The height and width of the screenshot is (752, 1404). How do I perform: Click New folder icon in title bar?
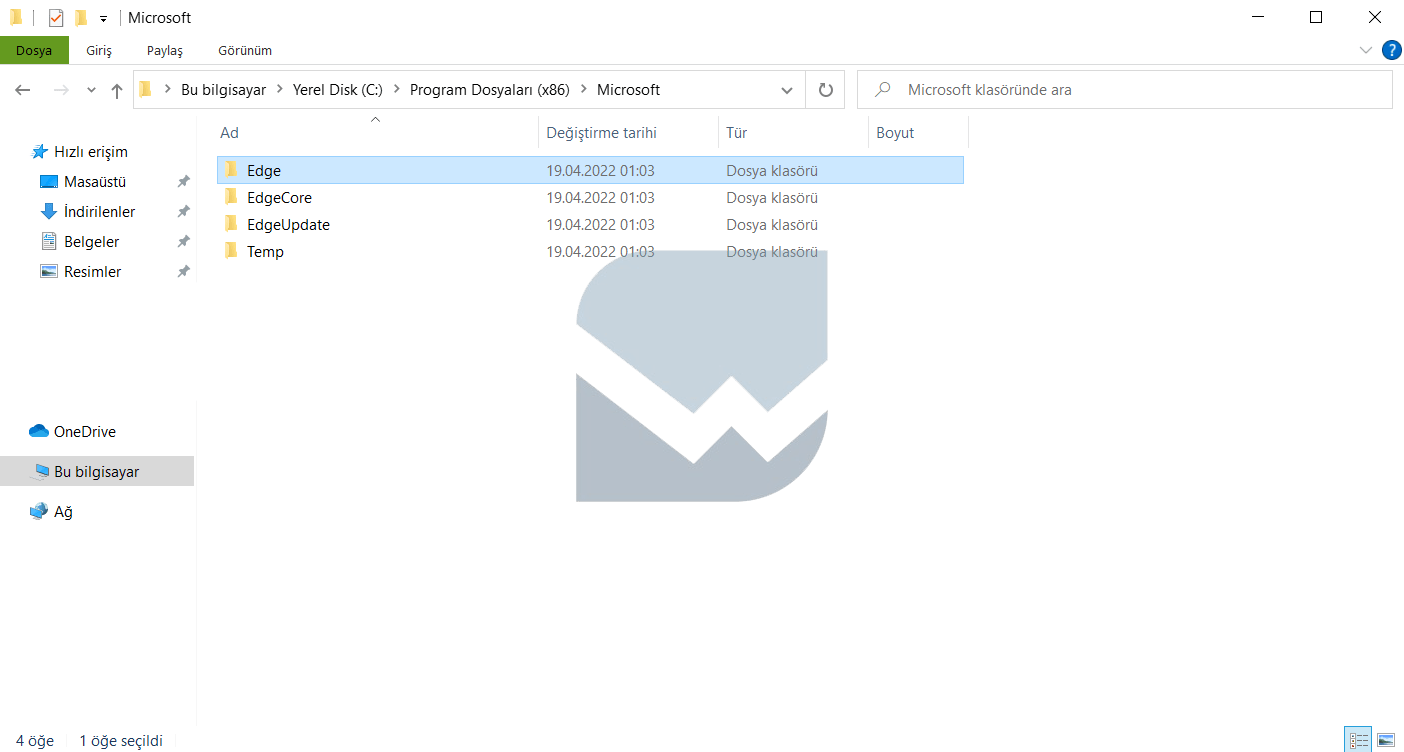(81, 18)
